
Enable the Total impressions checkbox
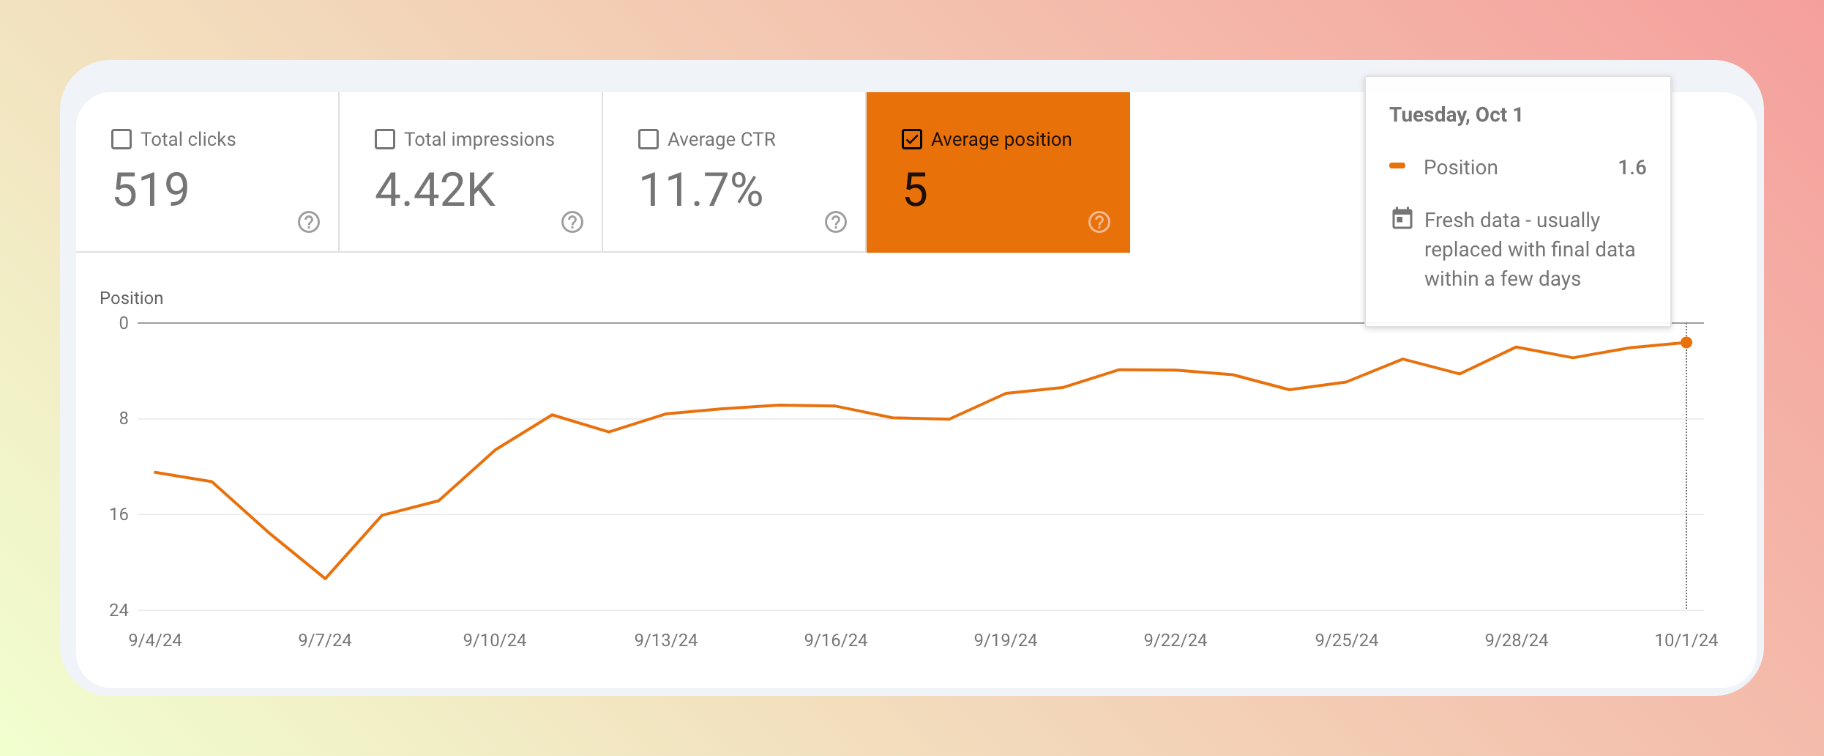[x=385, y=139]
